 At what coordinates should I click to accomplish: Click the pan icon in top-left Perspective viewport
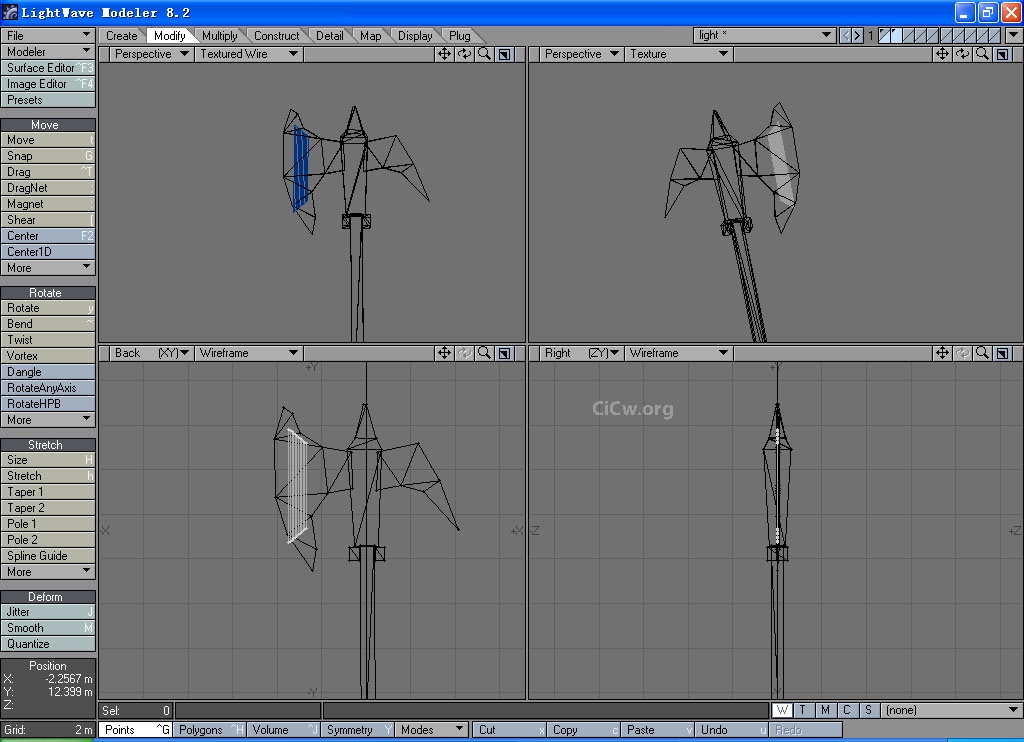444,54
